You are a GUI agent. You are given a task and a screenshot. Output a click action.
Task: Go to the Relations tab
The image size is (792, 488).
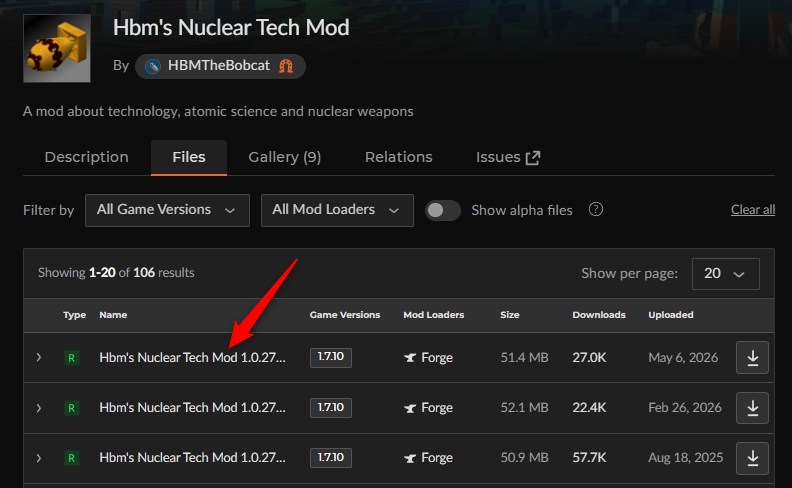tap(399, 157)
